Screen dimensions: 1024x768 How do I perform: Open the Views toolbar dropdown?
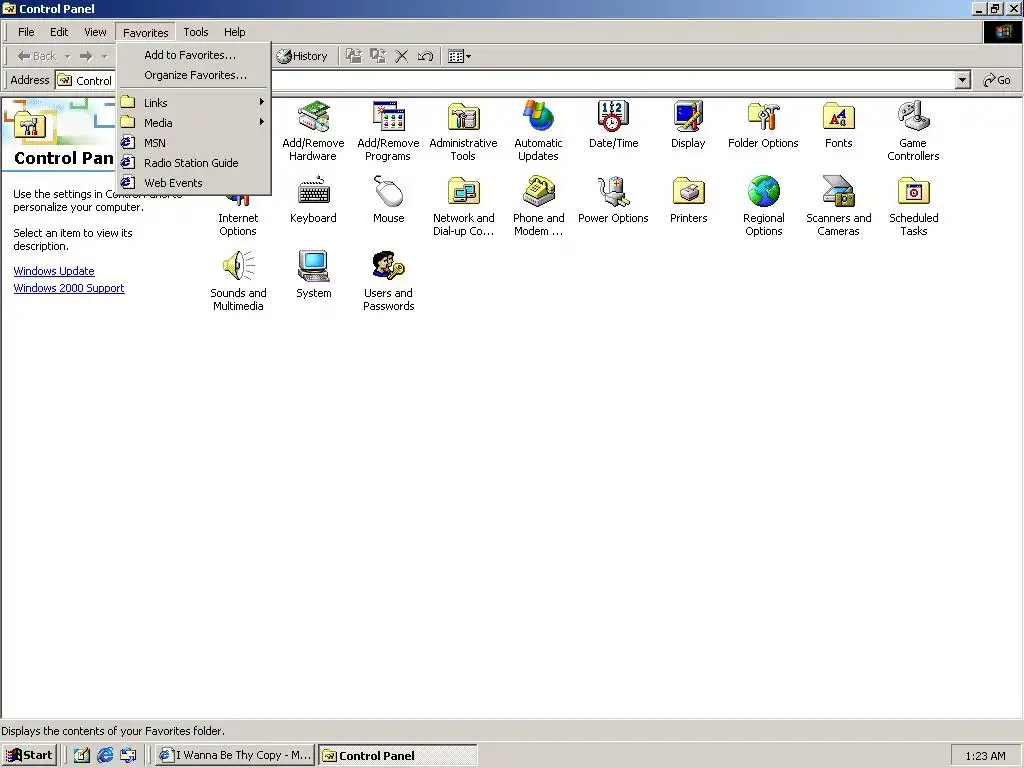coord(460,56)
